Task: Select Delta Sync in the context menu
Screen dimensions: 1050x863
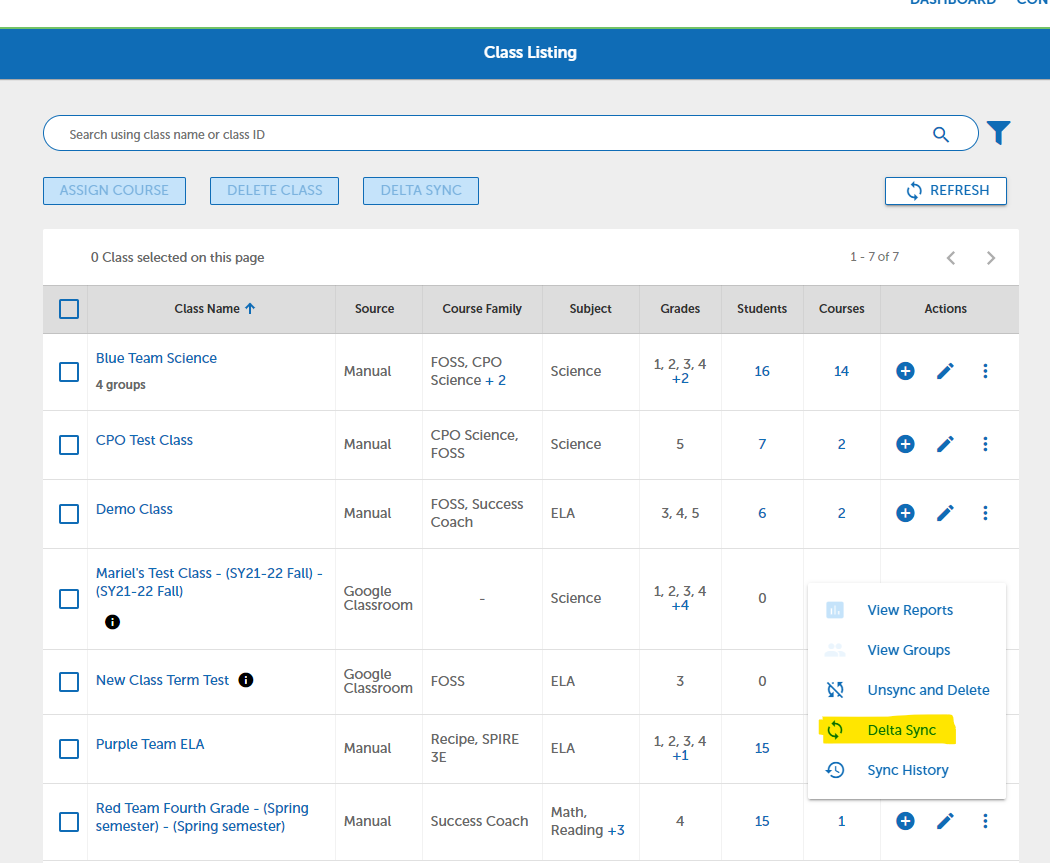Action: point(907,730)
